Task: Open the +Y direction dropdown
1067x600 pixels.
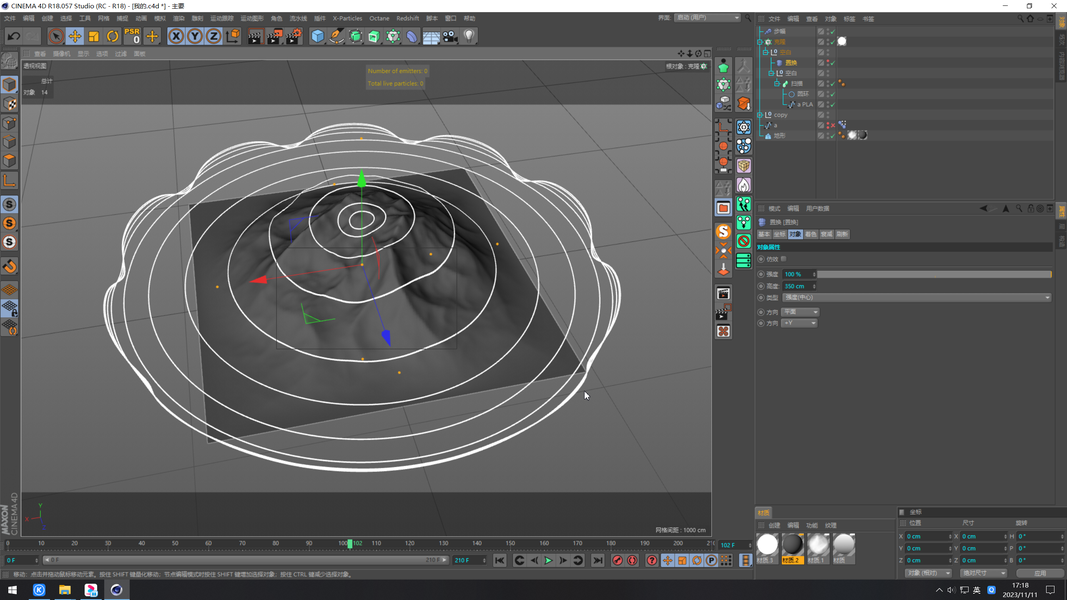Action: pyautogui.click(x=799, y=323)
